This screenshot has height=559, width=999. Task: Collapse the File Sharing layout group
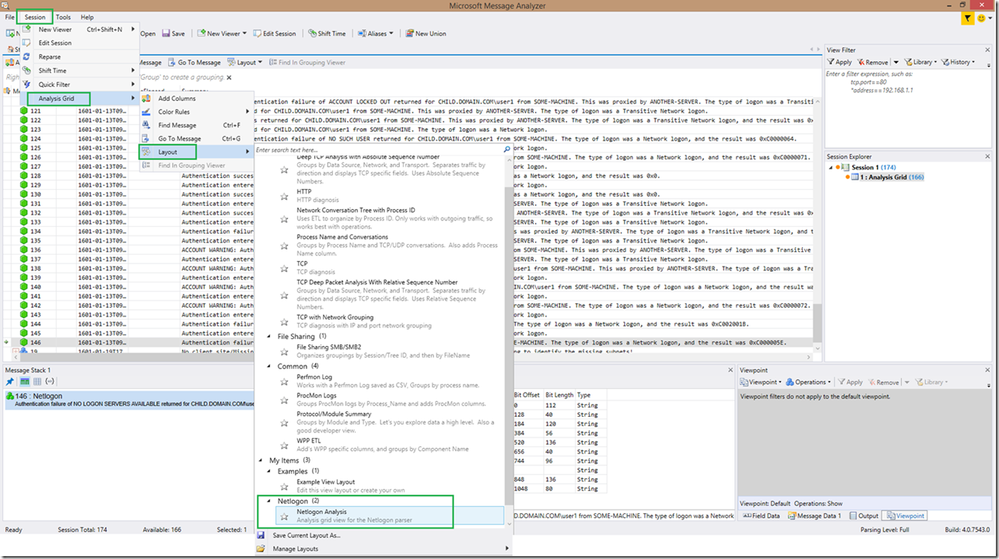click(x=269, y=336)
